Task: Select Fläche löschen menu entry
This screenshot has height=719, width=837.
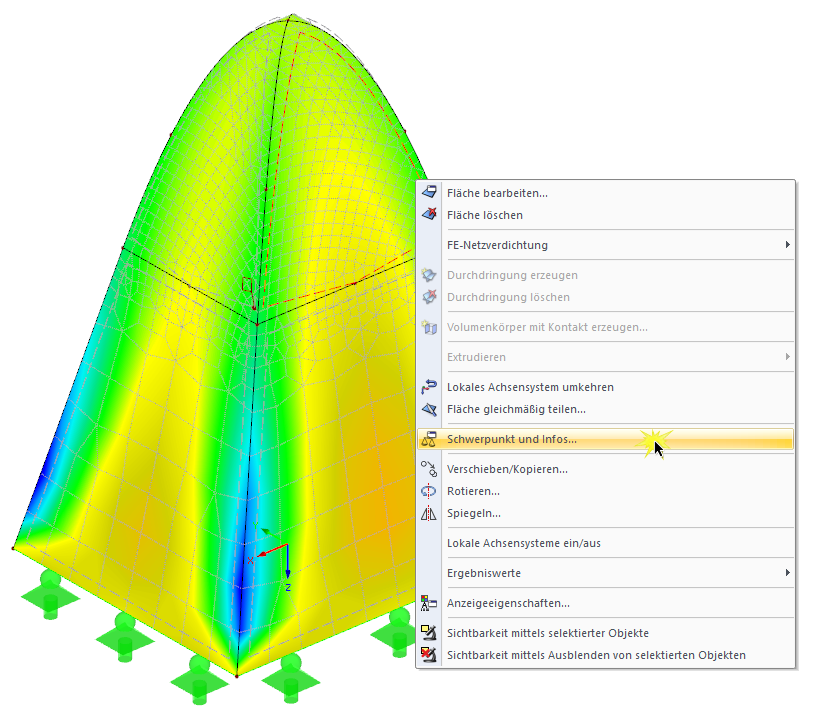Action: (605, 215)
